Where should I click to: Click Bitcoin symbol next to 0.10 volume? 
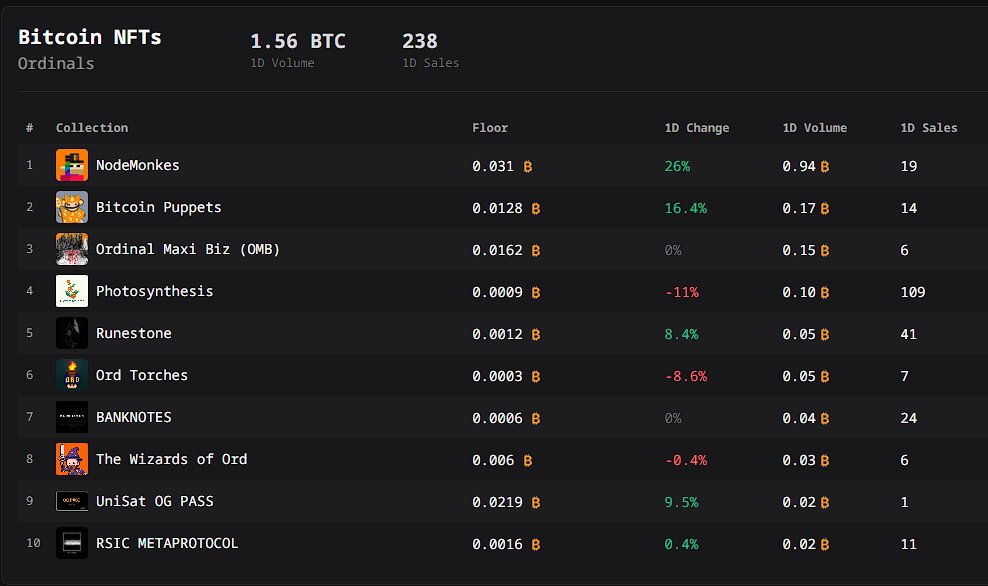(x=825, y=292)
